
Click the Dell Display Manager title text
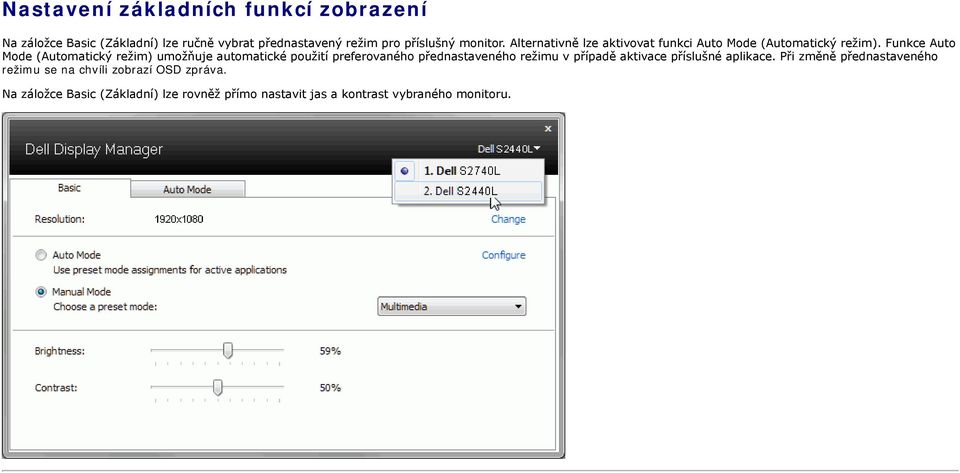tap(94, 150)
